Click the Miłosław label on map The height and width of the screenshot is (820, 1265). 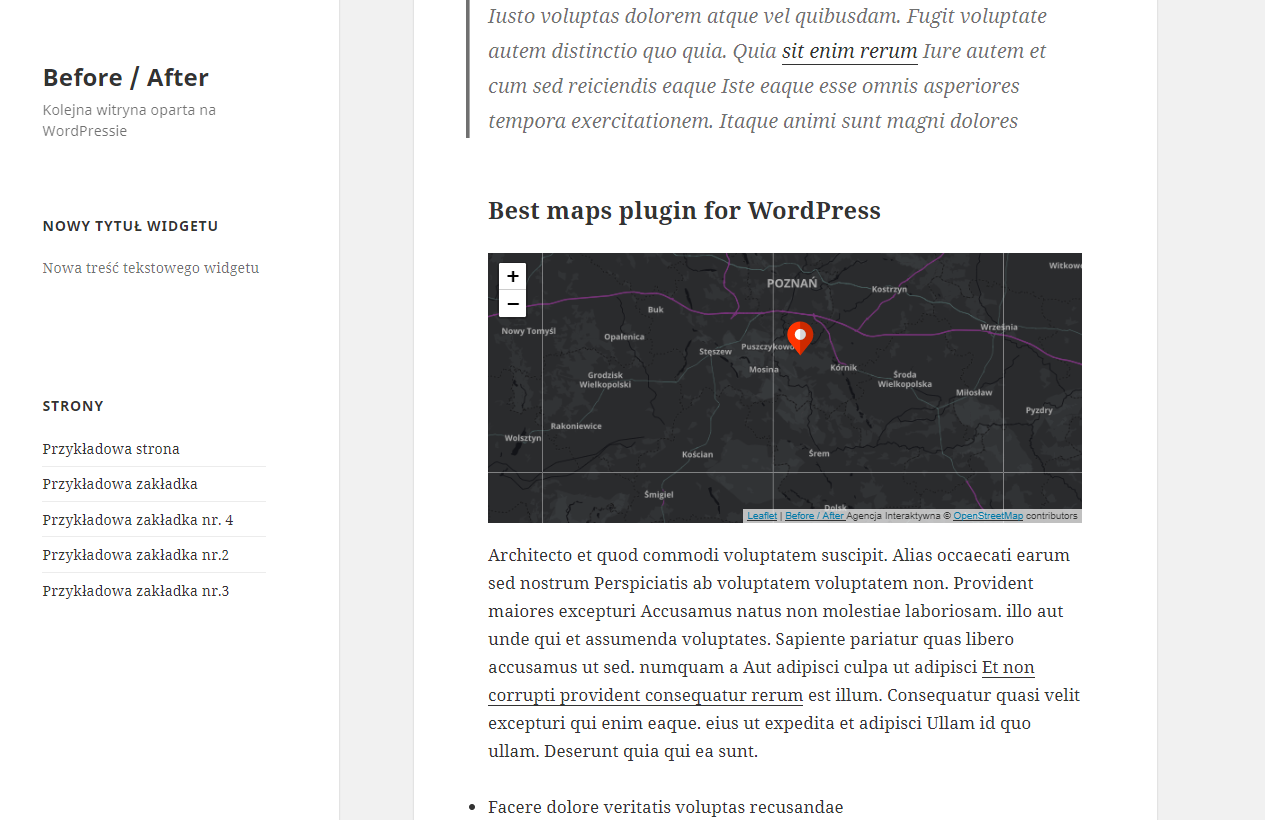(974, 393)
